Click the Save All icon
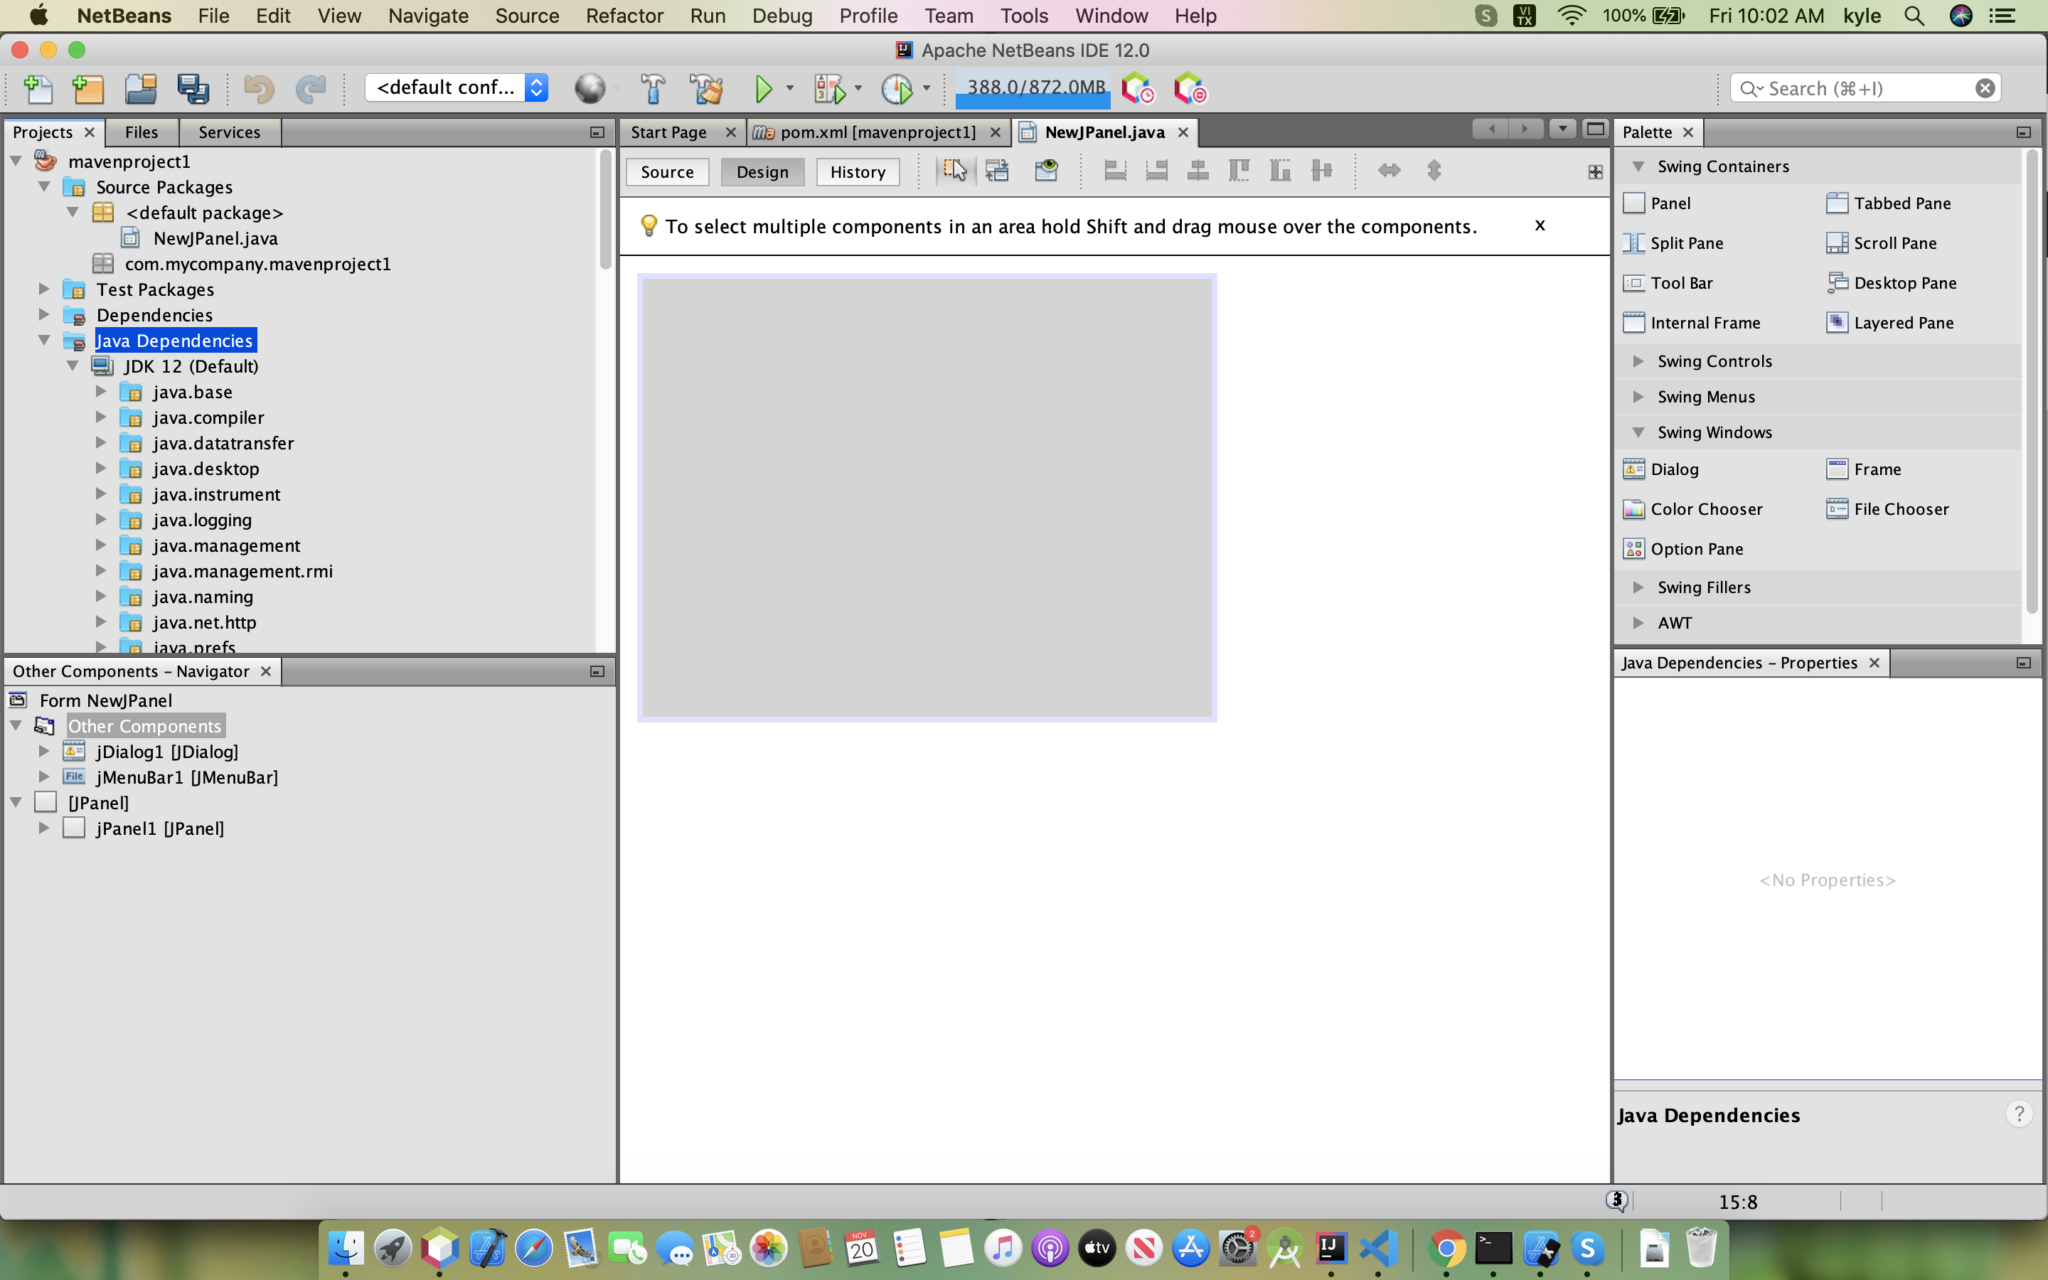The height and width of the screenshot is (1280, 2048). (193, 89)
